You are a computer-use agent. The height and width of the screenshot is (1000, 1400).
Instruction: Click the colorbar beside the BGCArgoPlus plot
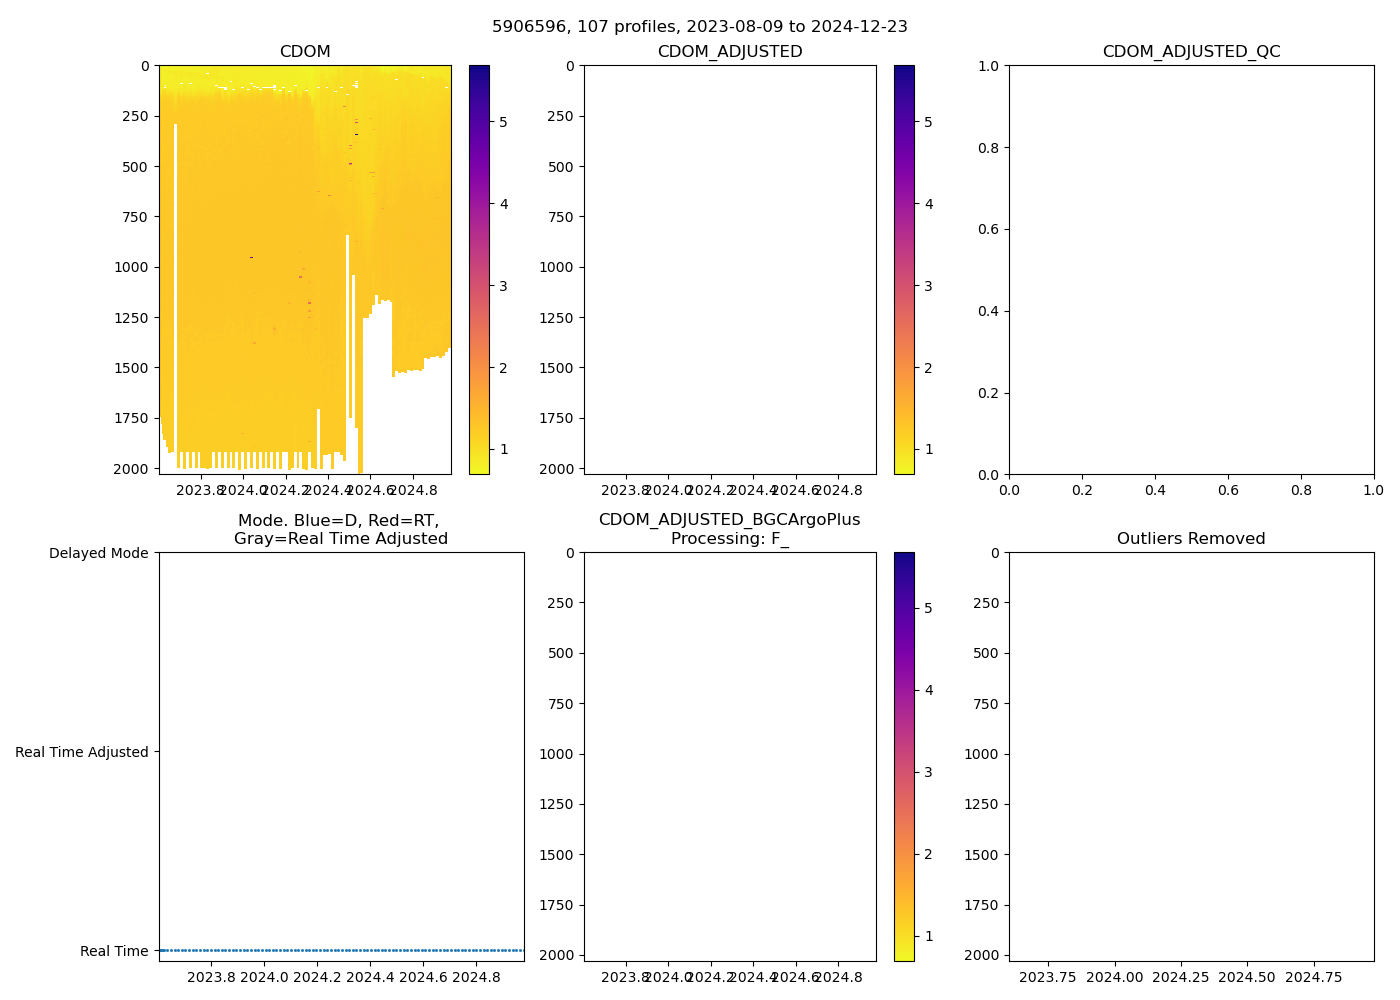904,757
